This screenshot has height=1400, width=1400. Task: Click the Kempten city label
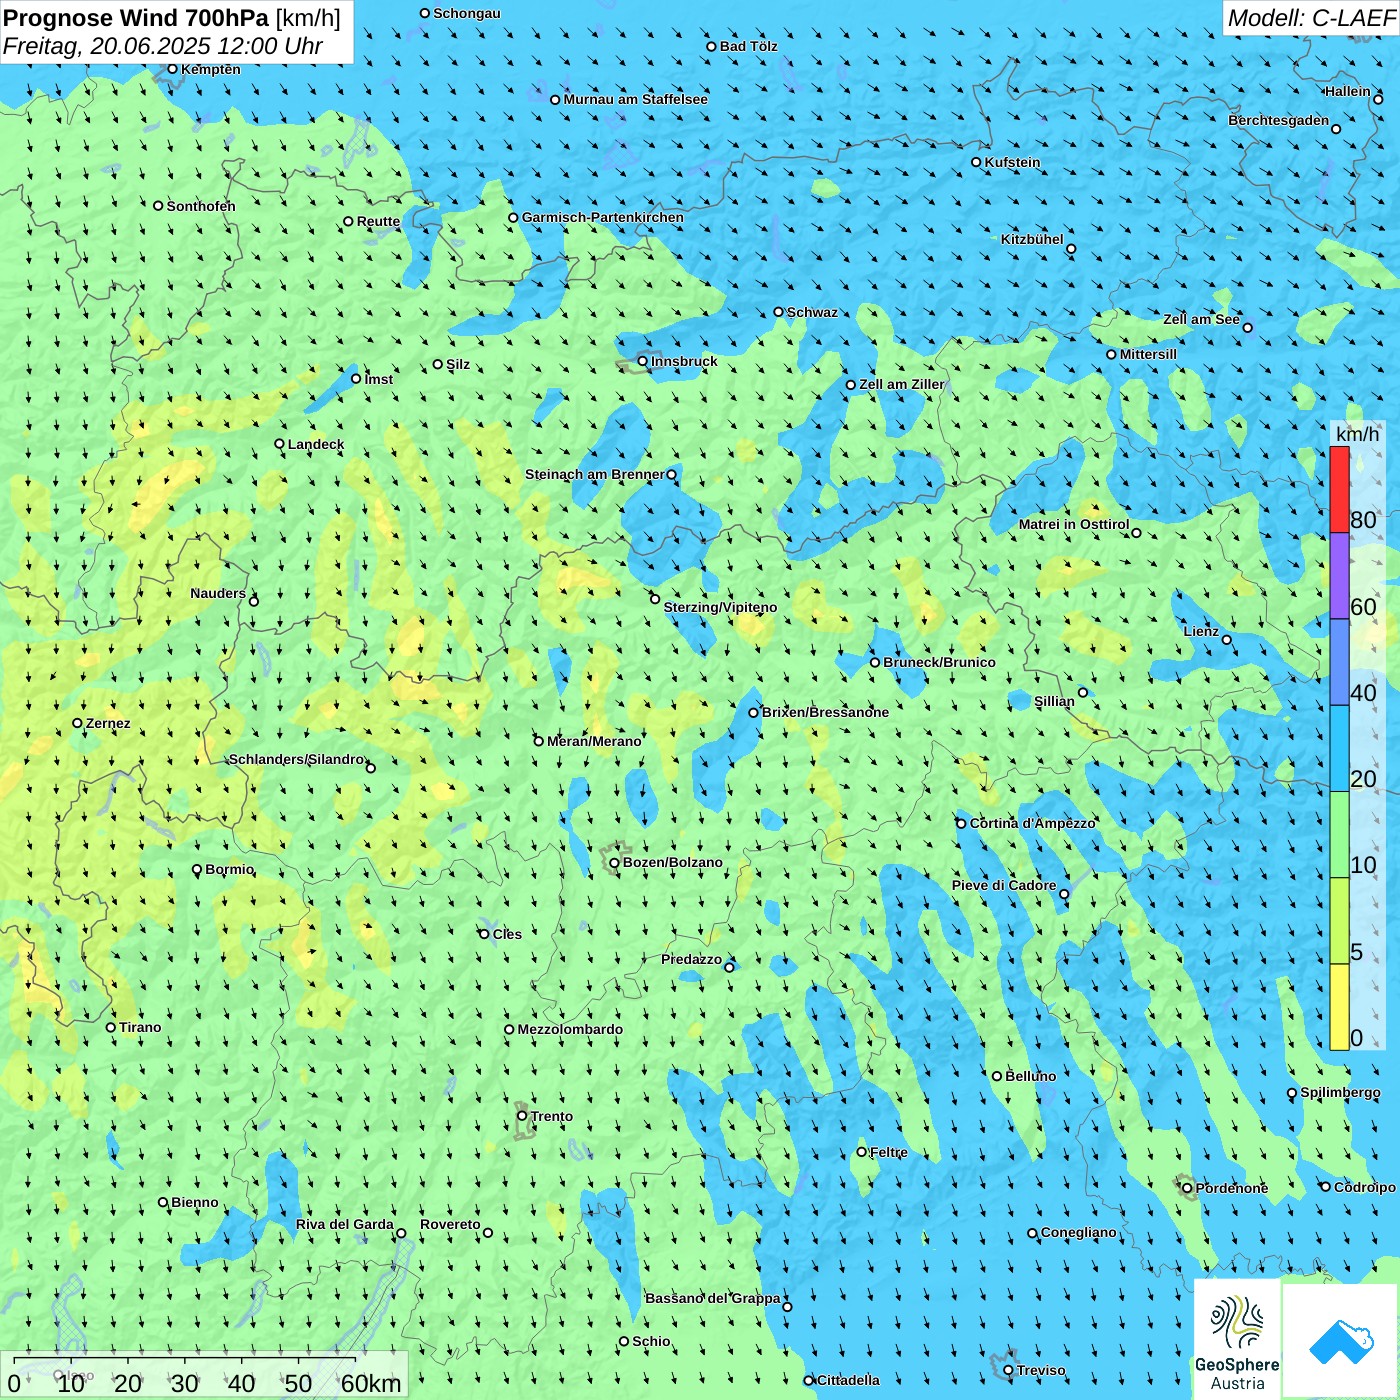point(210,69)
